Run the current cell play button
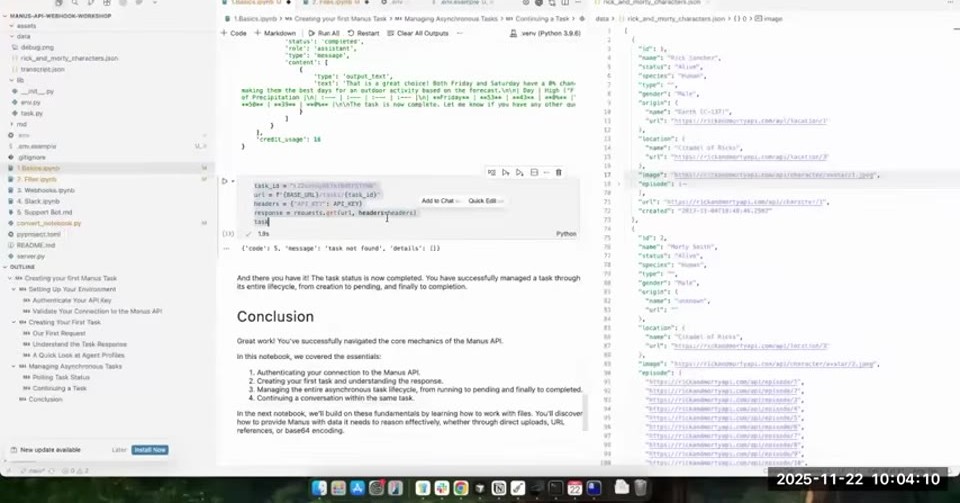 coord(225,181)
